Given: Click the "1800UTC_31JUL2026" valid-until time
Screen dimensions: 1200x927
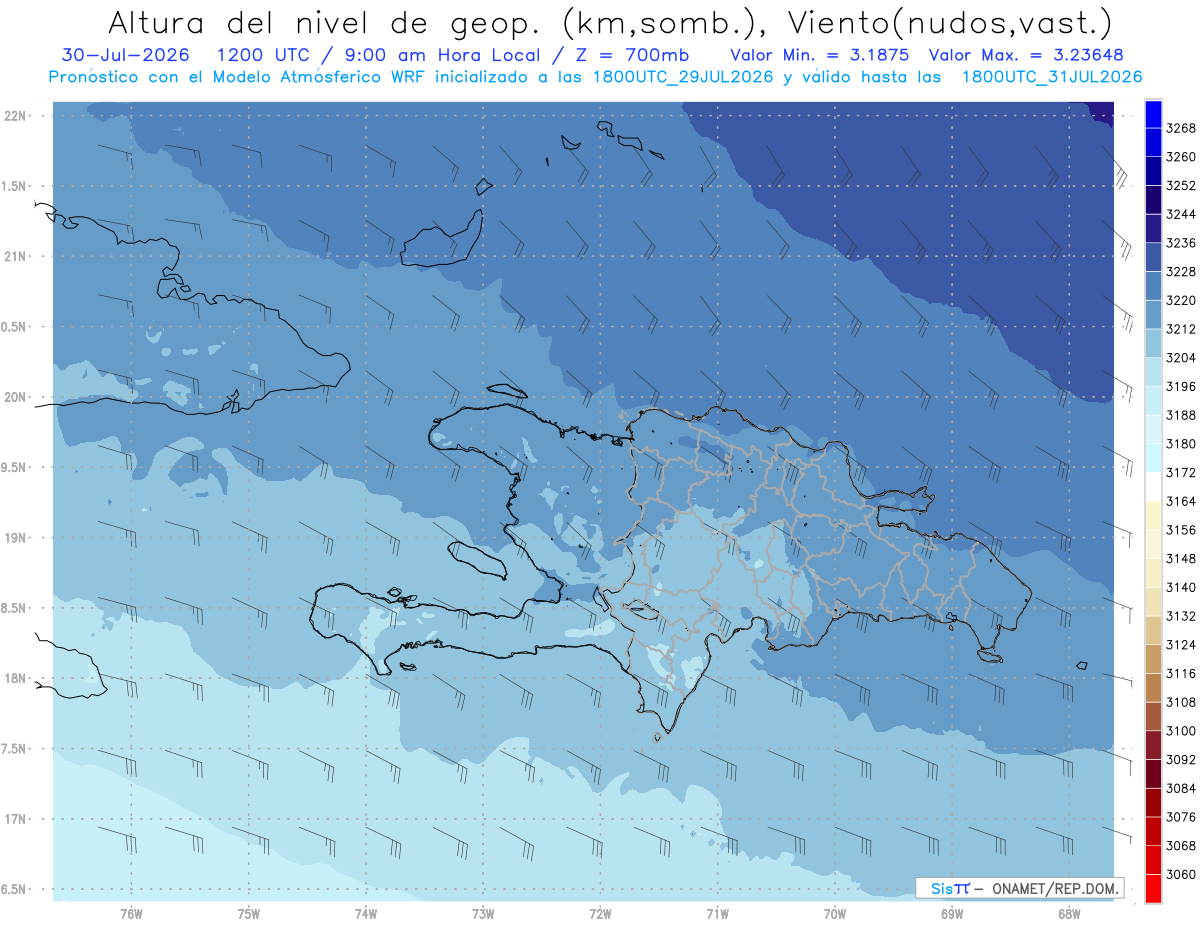Looking at the screenshot, I should coord(1053,77).
